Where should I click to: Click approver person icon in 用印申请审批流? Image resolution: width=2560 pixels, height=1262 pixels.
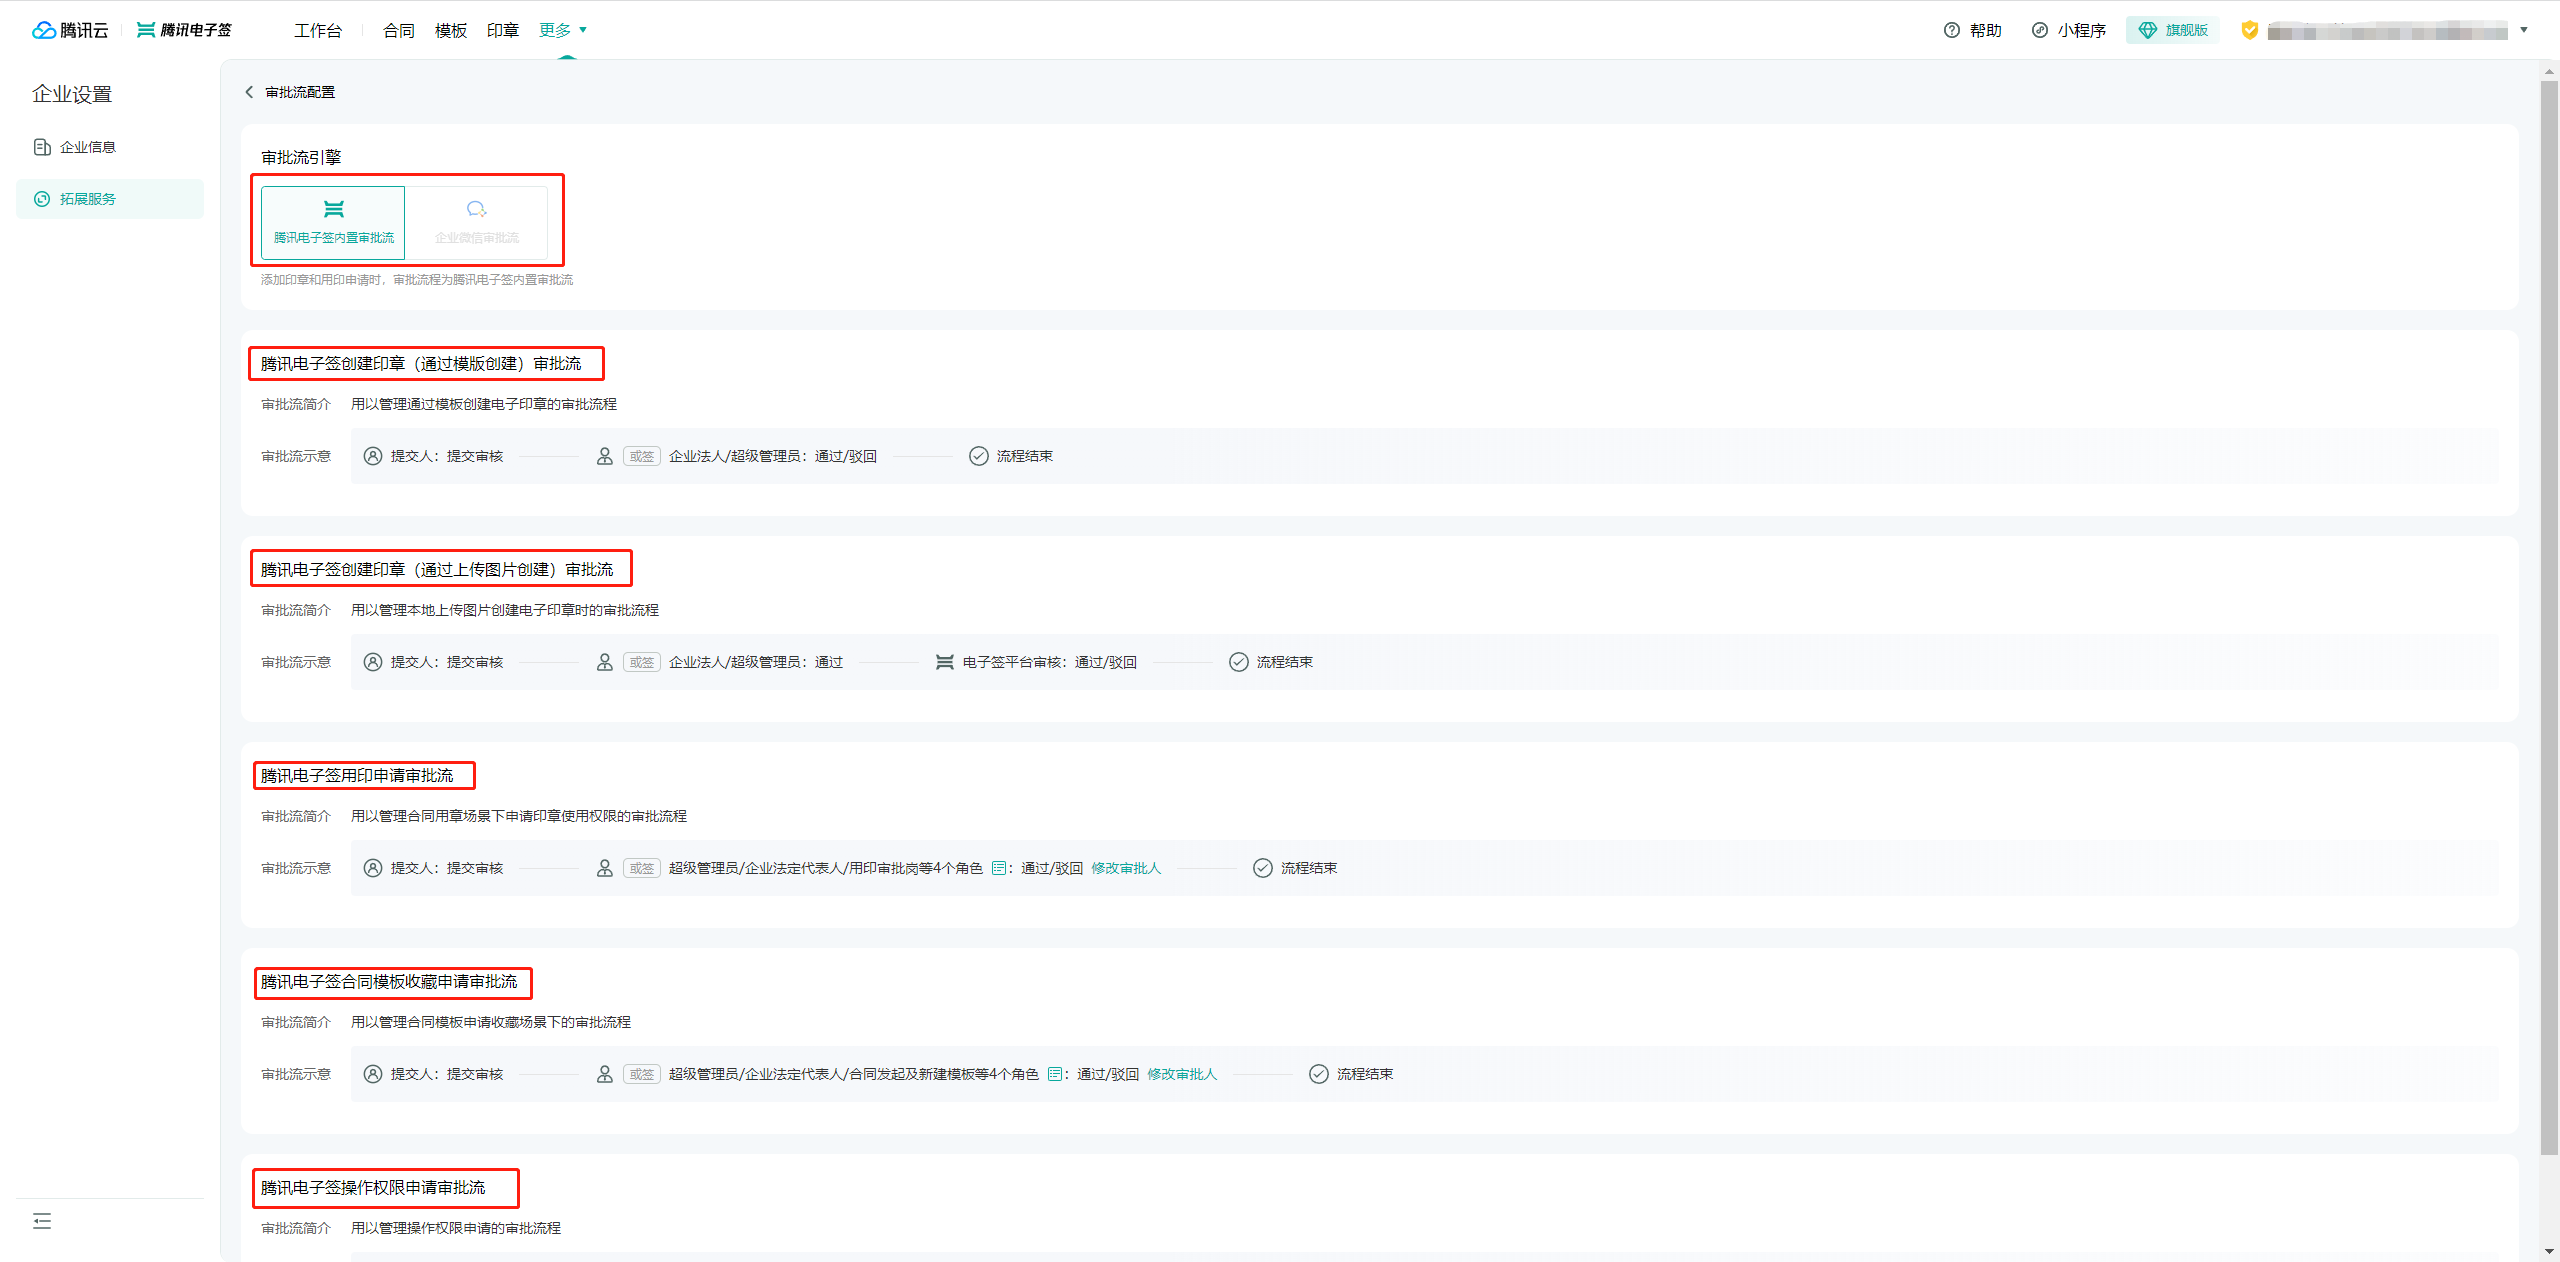click(605, 868)
